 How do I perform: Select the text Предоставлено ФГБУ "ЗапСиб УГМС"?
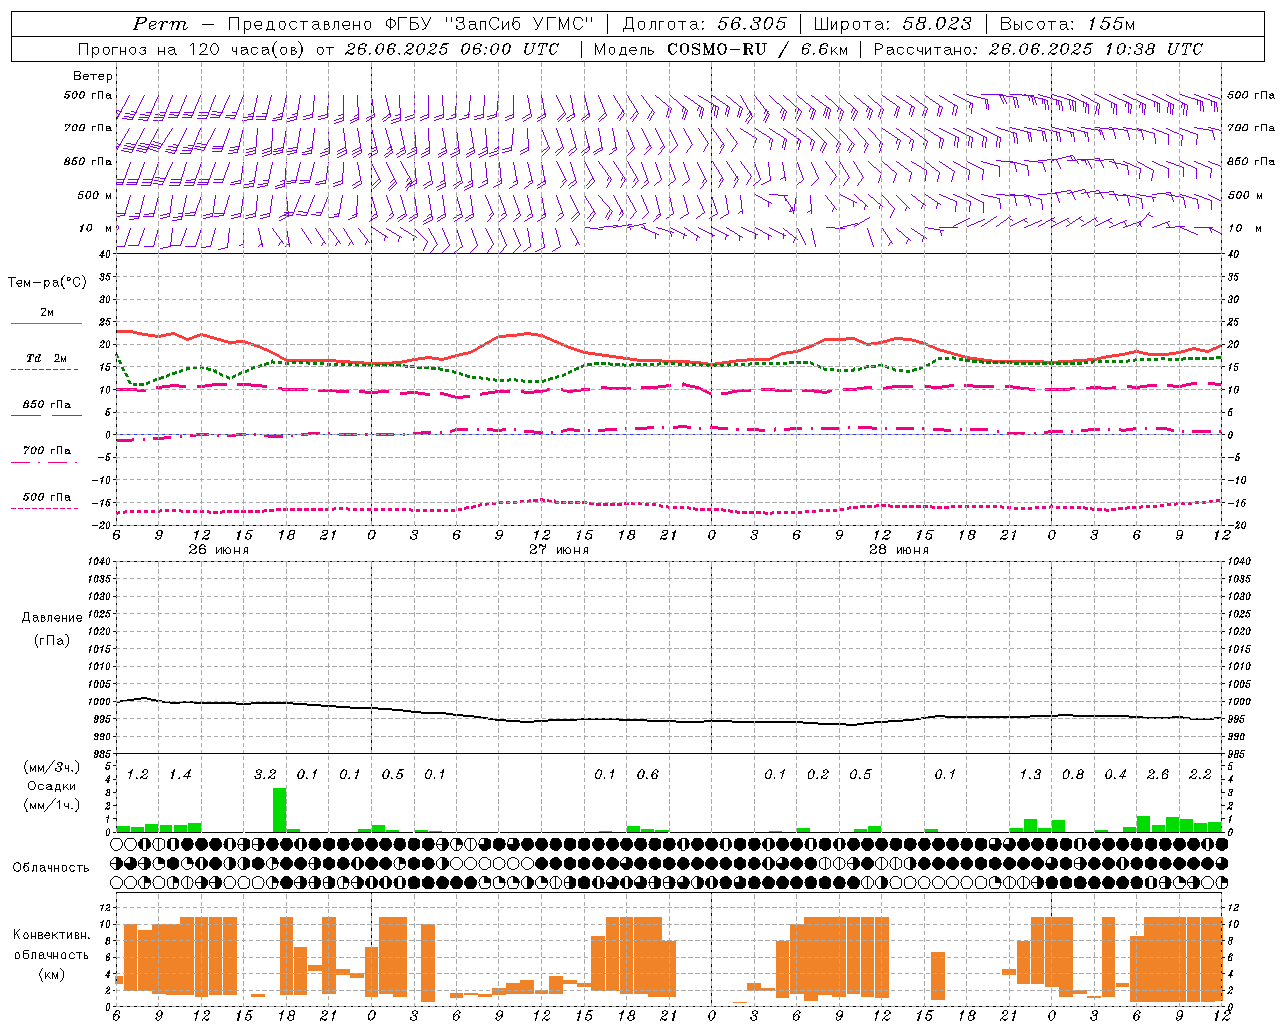(412, 24)
